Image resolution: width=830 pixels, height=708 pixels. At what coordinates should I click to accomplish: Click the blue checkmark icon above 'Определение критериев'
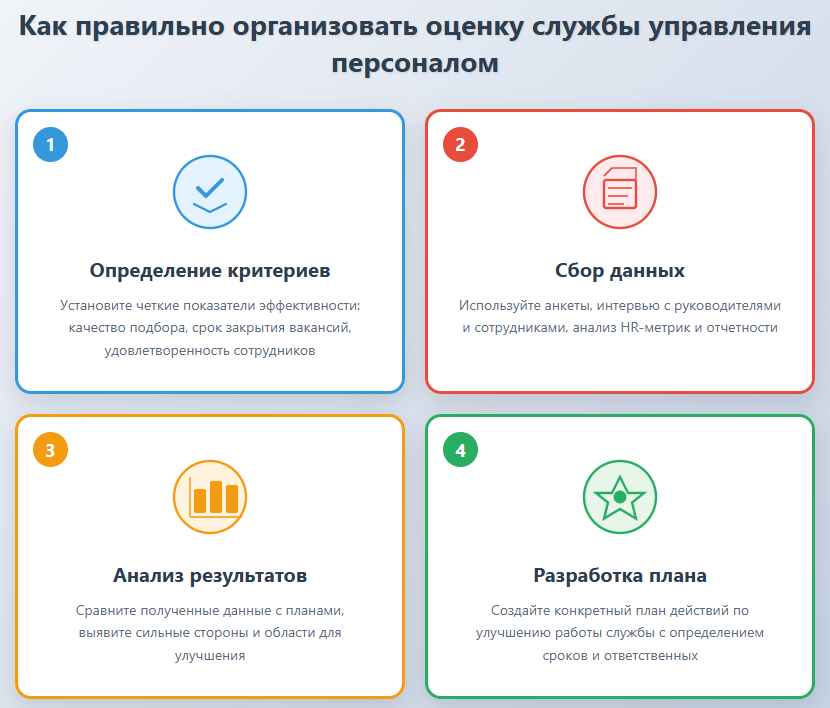(x=209, y=192)
